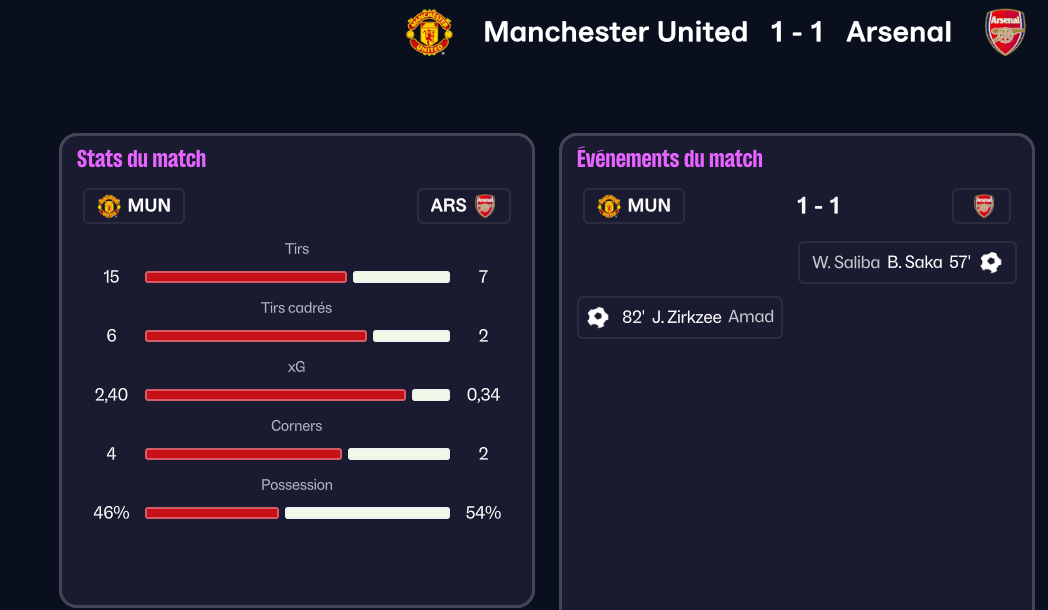This screenshot has width=1048, height=610.
Task: Select the MUN team badge in stats
Action: [x=134, y=206]
